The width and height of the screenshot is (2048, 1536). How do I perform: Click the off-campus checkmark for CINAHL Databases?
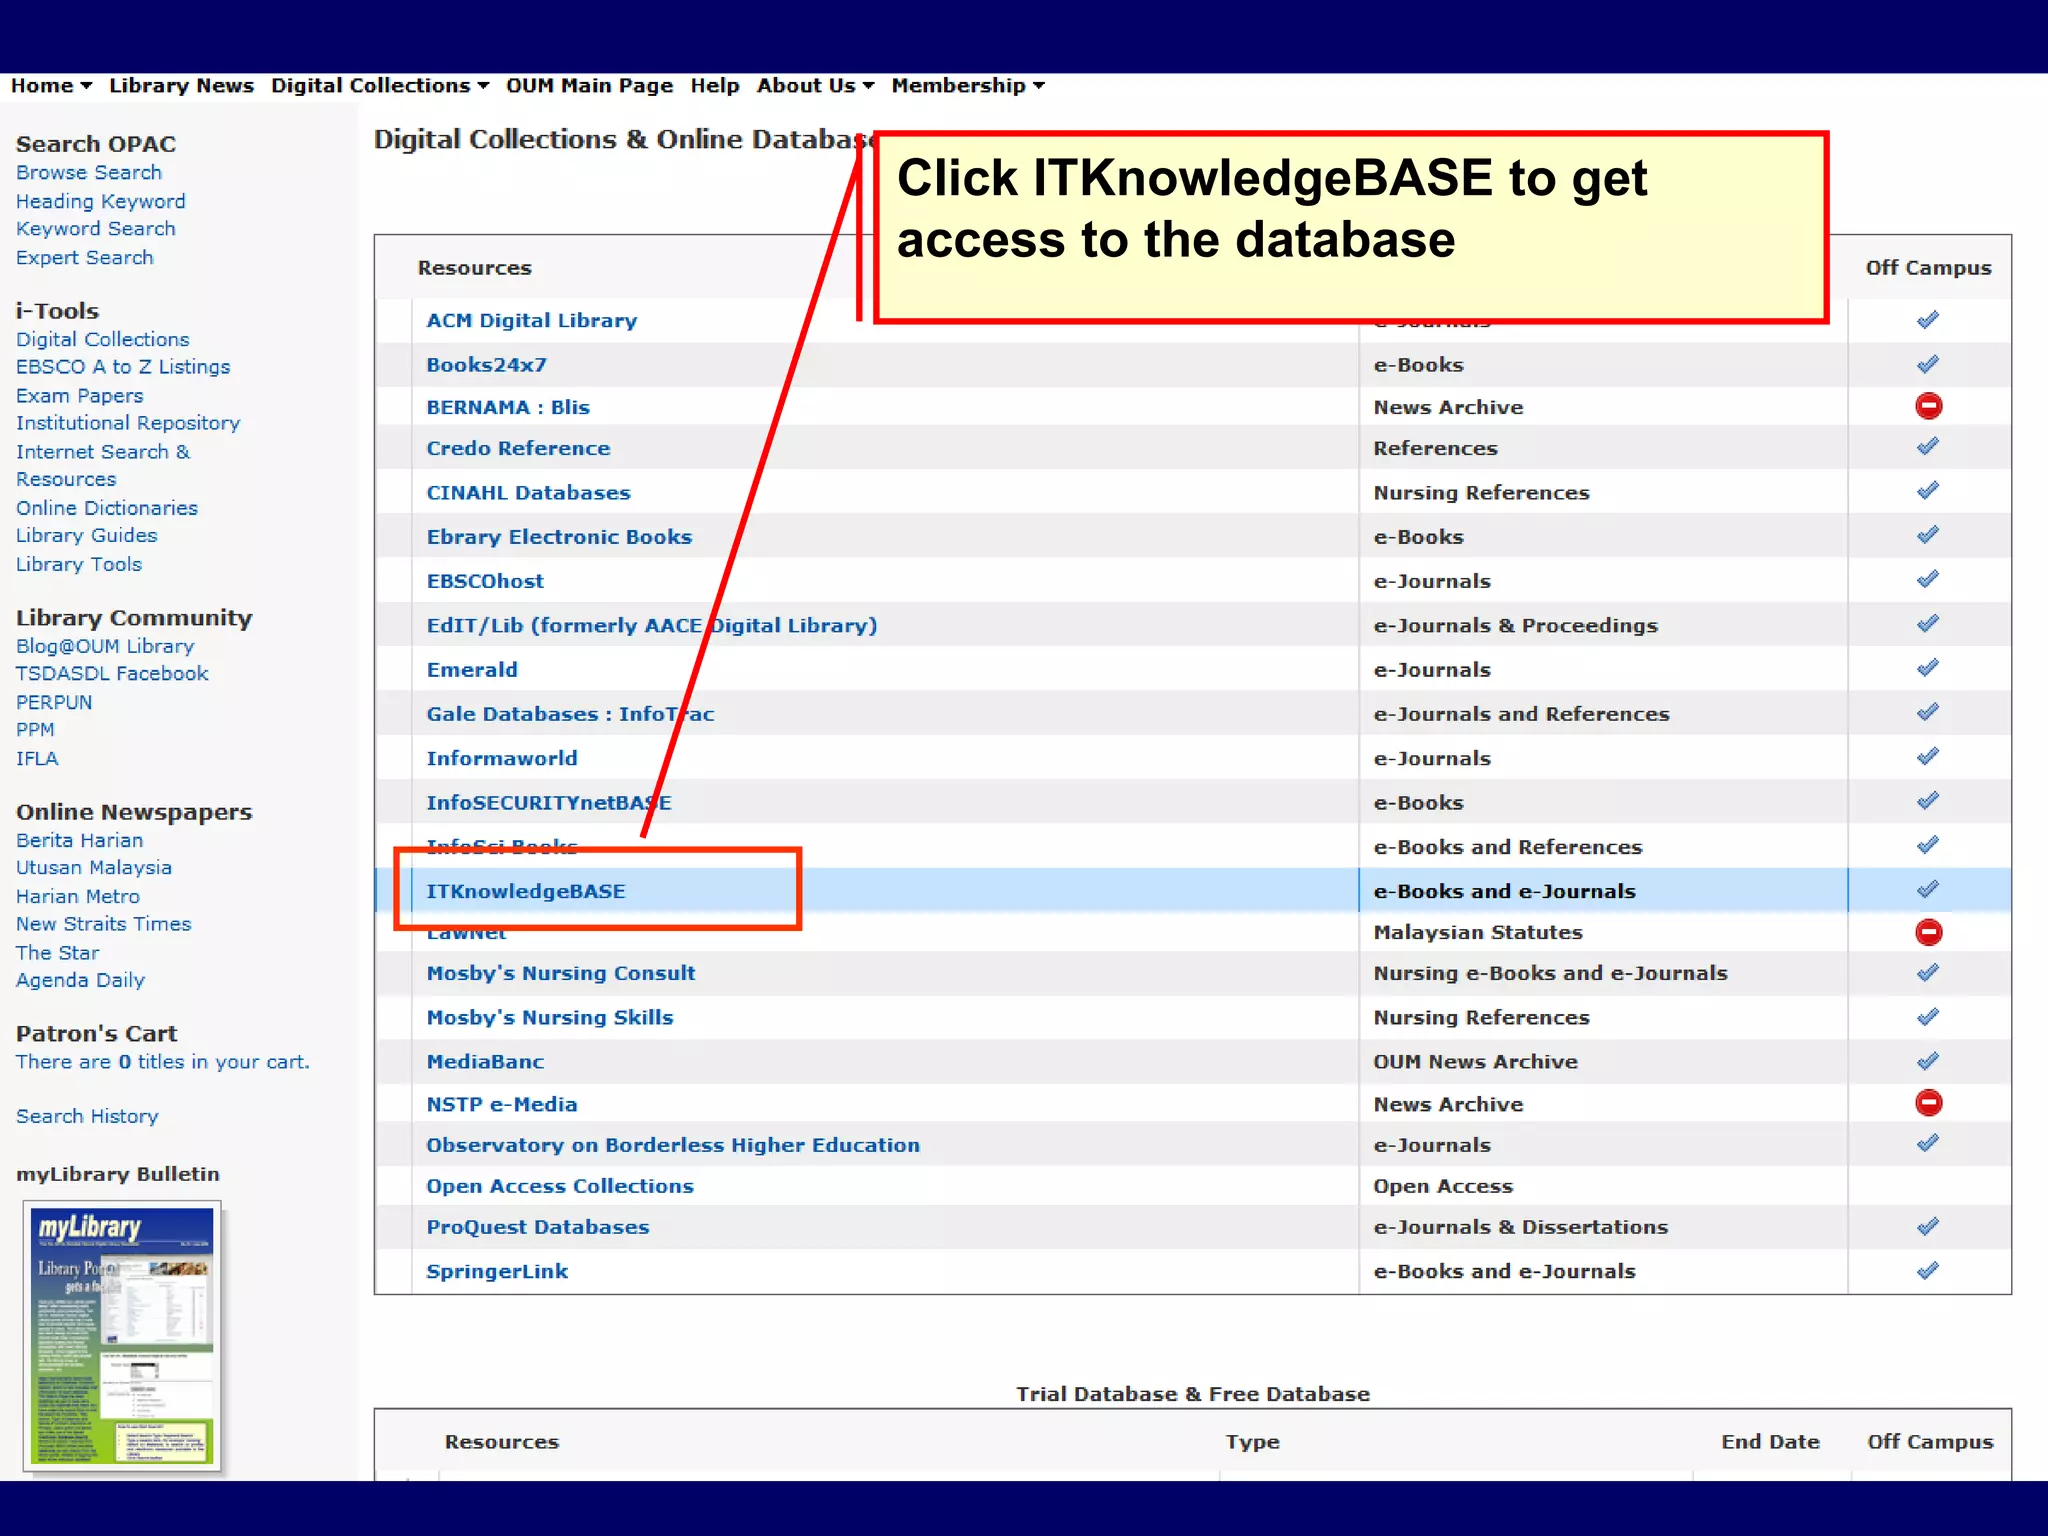(x=1928, y=490)
